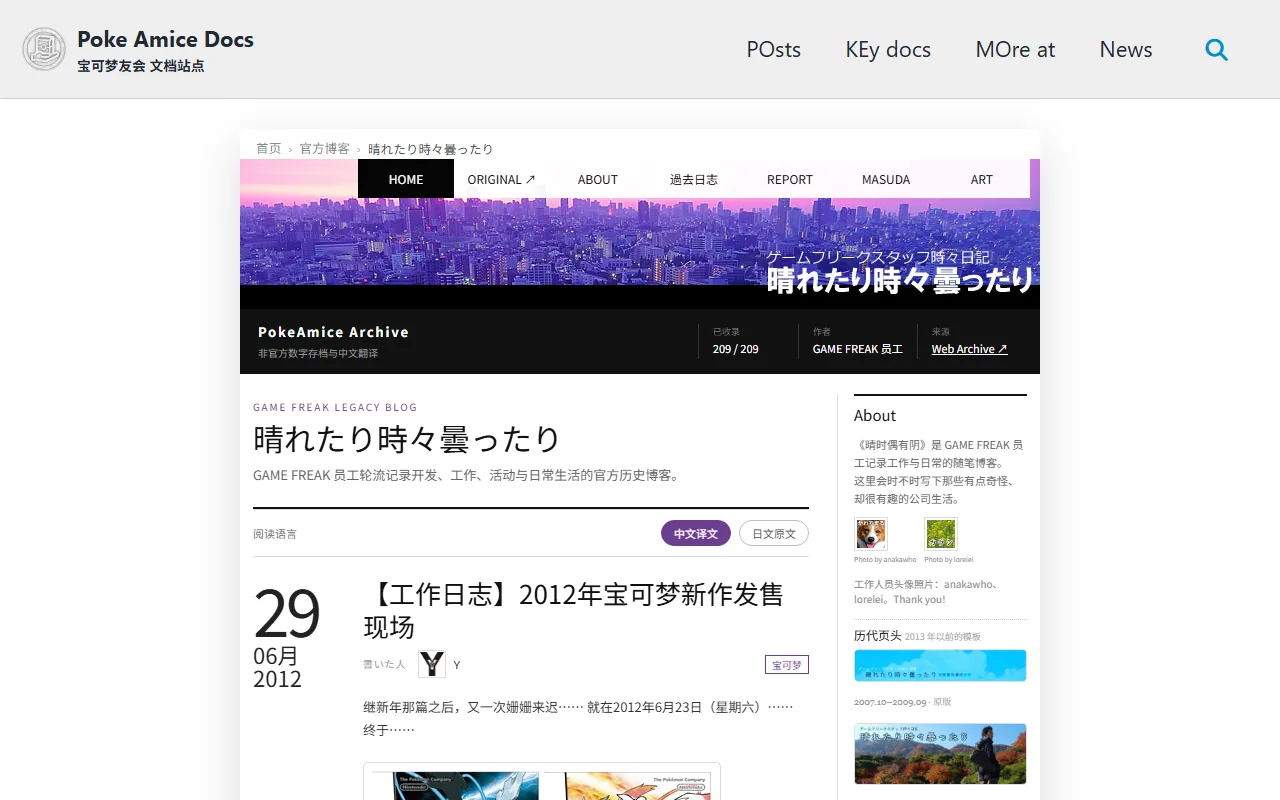Select the autumn mountain header banner
The image size is (1280, 800).
click(x=940, y=754)
